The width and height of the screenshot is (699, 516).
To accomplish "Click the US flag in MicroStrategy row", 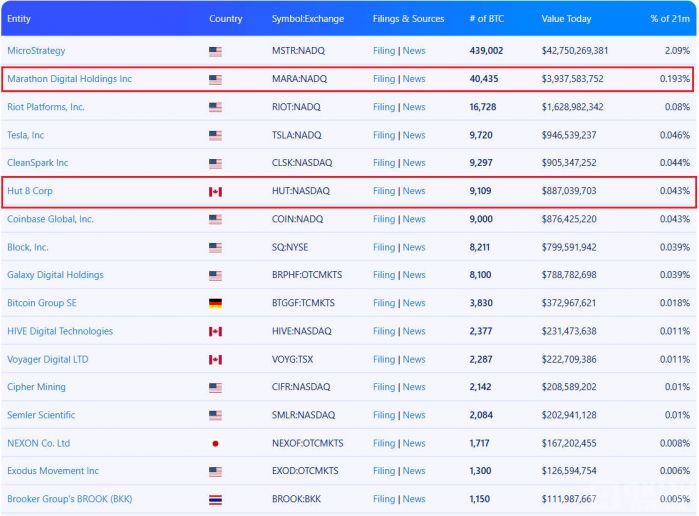I will (x=215, y=52).
